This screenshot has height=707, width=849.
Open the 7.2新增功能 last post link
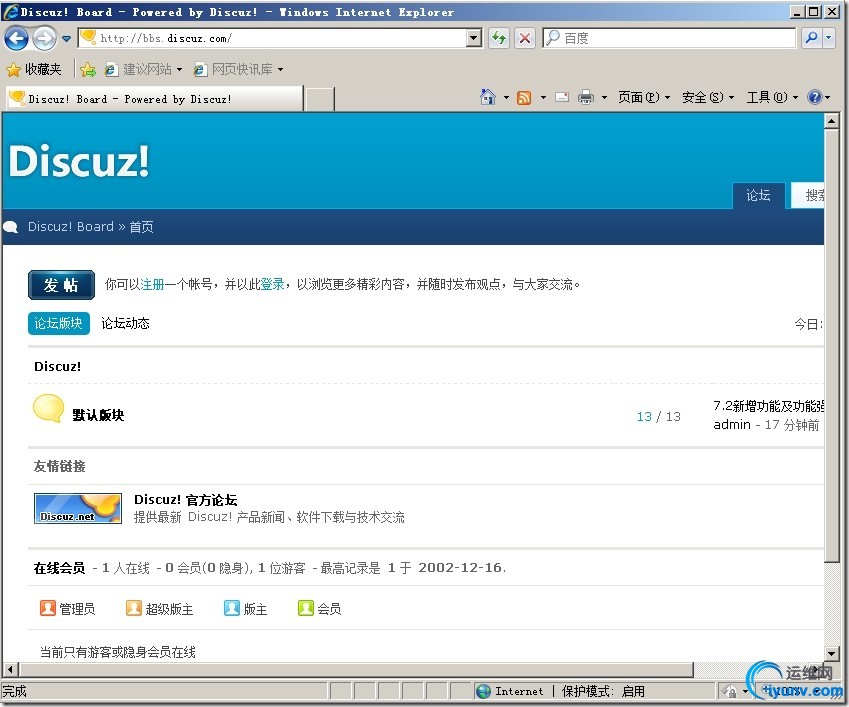[769, 406]
